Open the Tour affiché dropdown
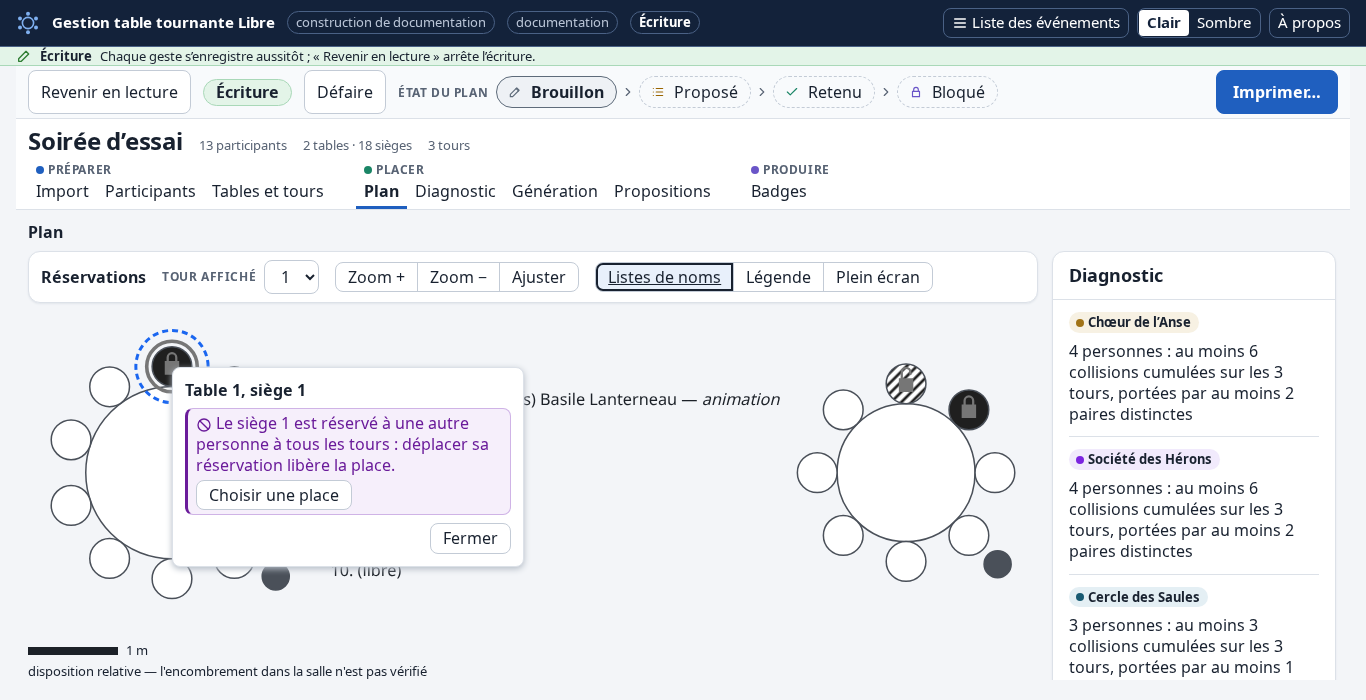The width and height of the screenshot is (1366, 700). pyautogui.click(x=291, y=277)
